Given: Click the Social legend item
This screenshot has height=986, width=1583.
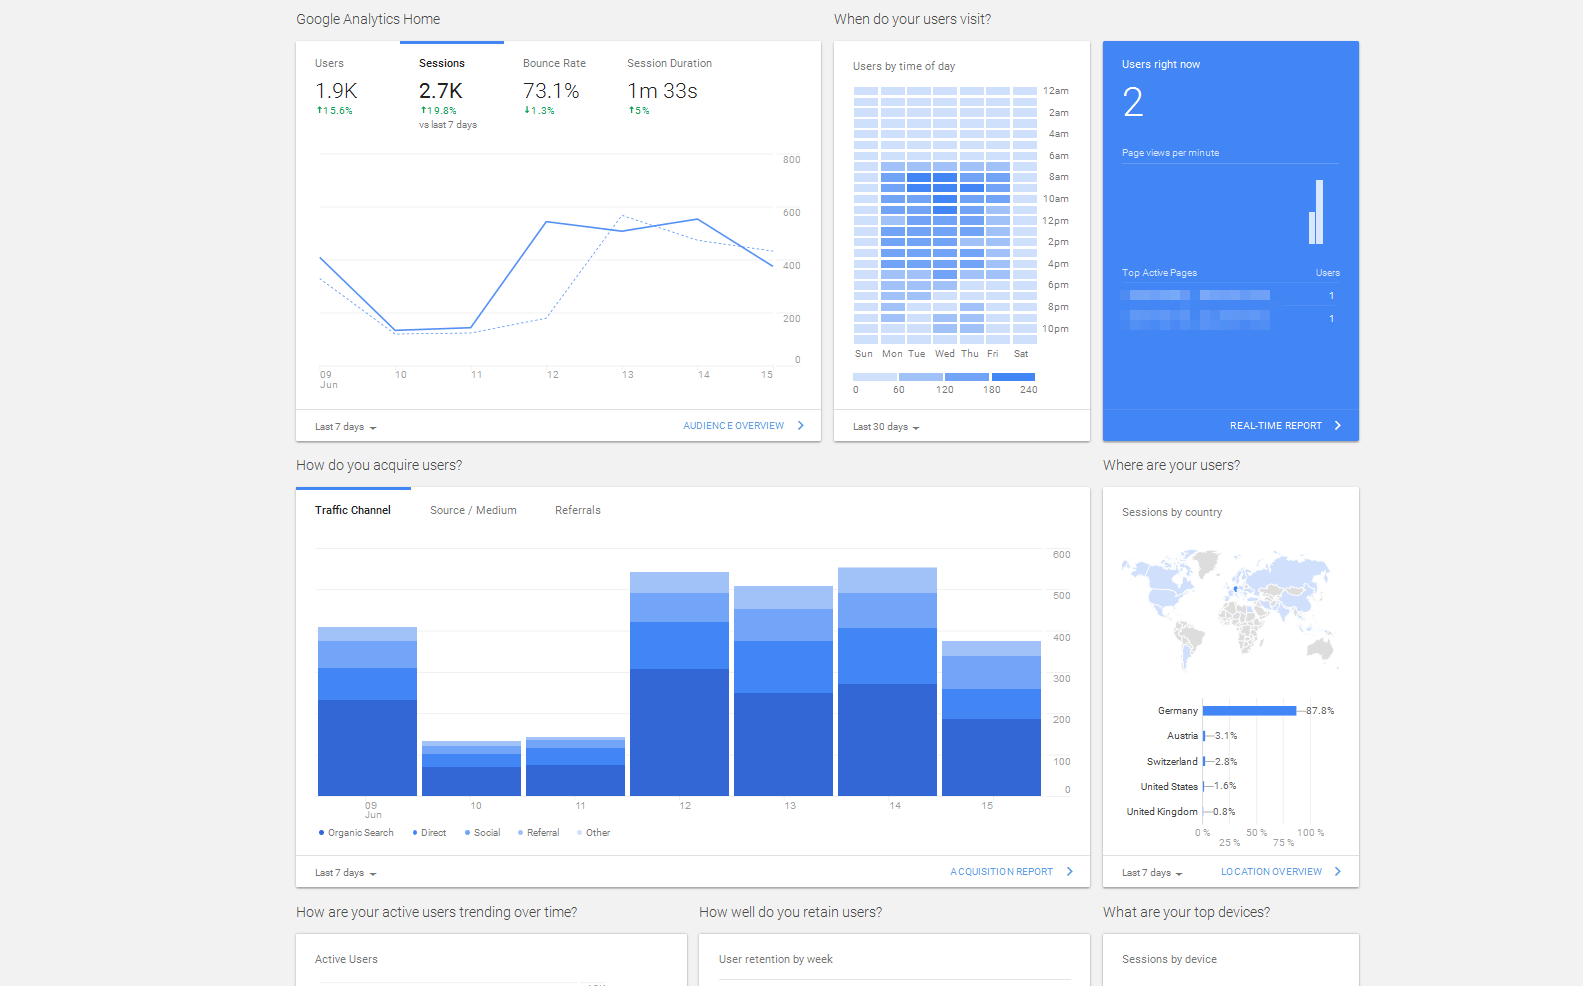Looking at the screenshot, I should point(483,833).
